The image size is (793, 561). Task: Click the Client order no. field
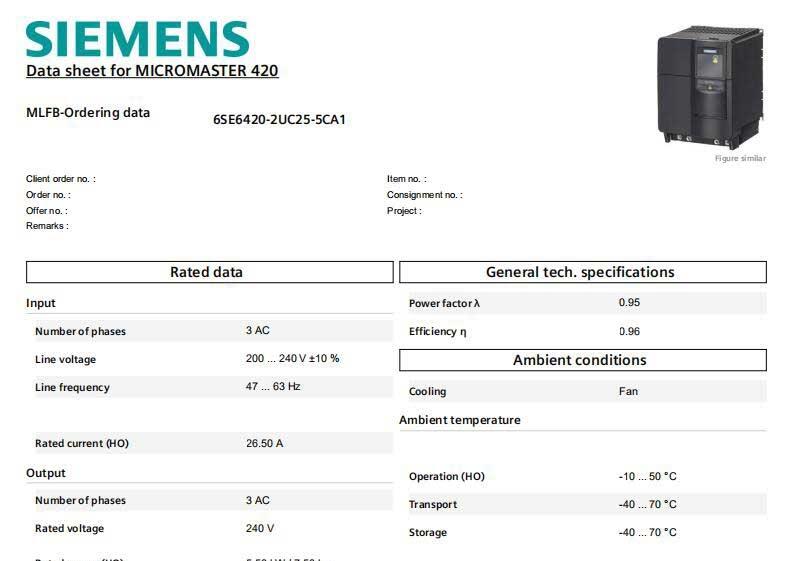tap(61, 179)
